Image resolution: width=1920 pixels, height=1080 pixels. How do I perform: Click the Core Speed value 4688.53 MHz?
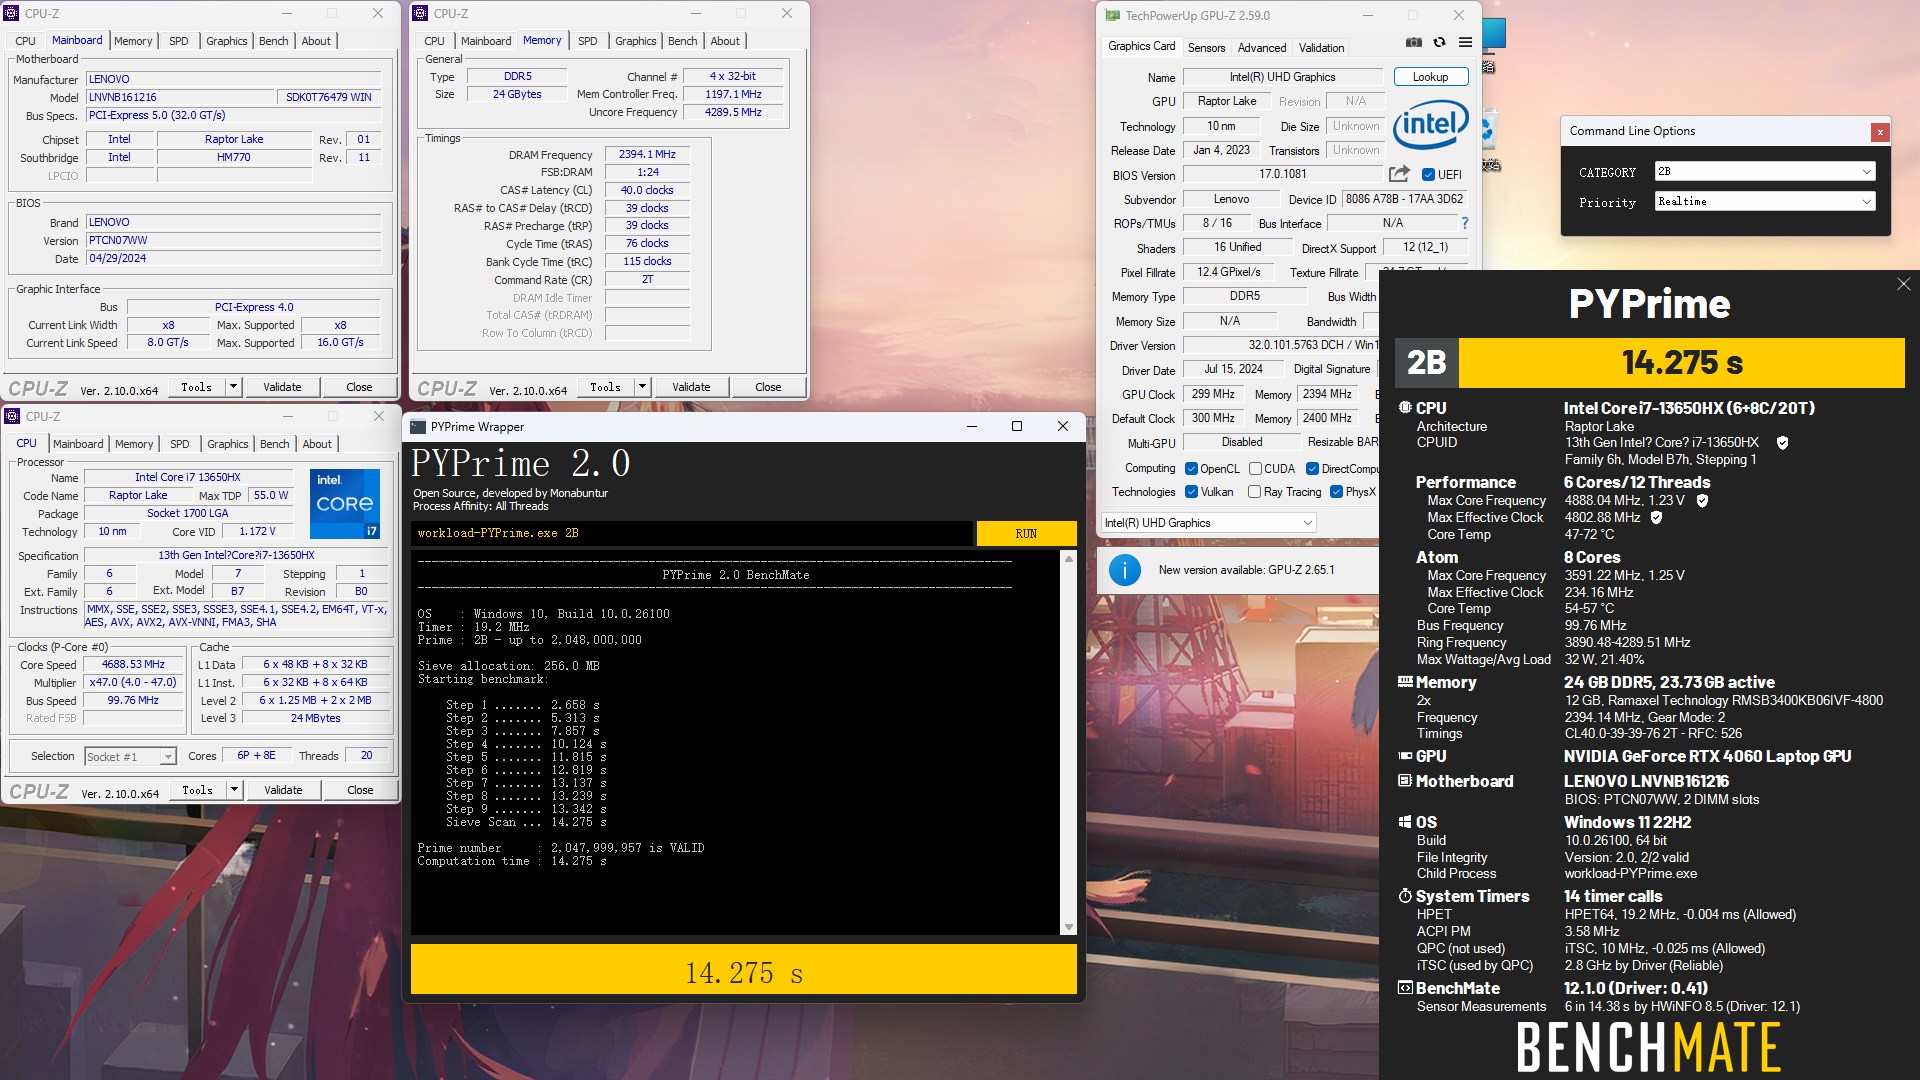[133, 664]
